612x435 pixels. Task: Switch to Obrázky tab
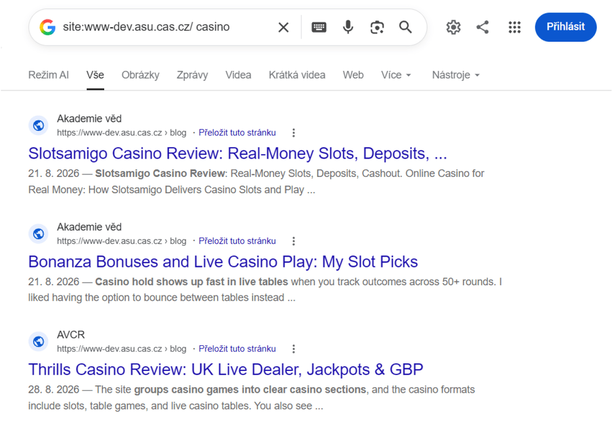click(x=141, y=75)
